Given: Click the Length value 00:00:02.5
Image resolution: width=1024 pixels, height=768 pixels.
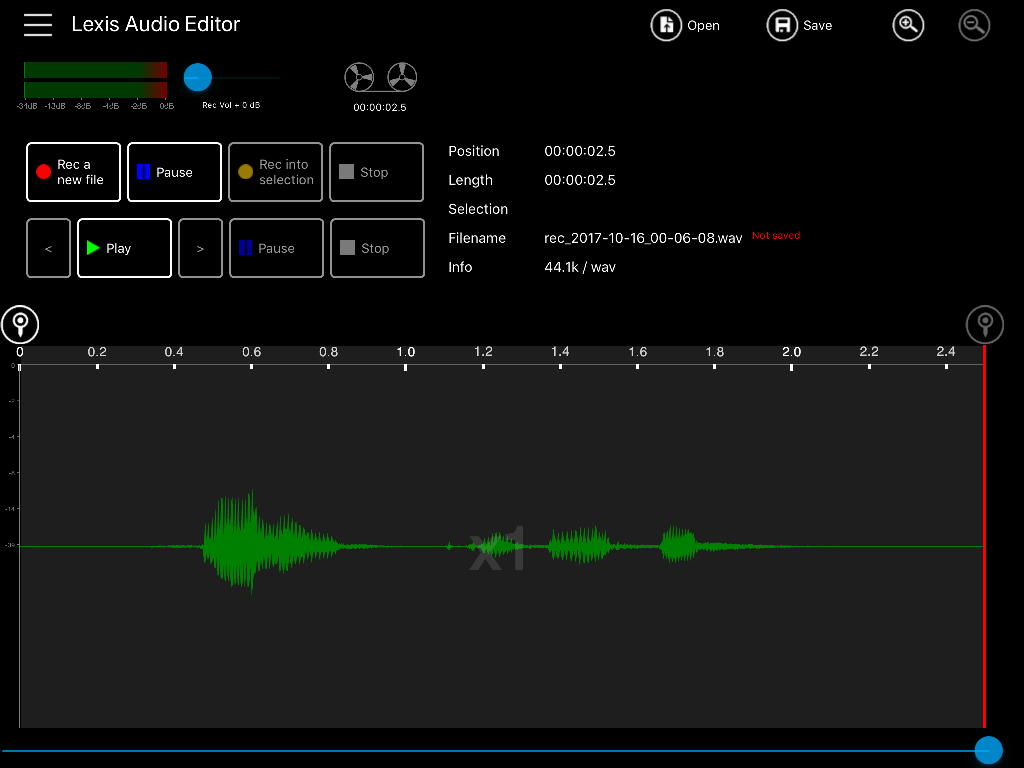Looking at the screenshot, I should (x=580, y=180).
